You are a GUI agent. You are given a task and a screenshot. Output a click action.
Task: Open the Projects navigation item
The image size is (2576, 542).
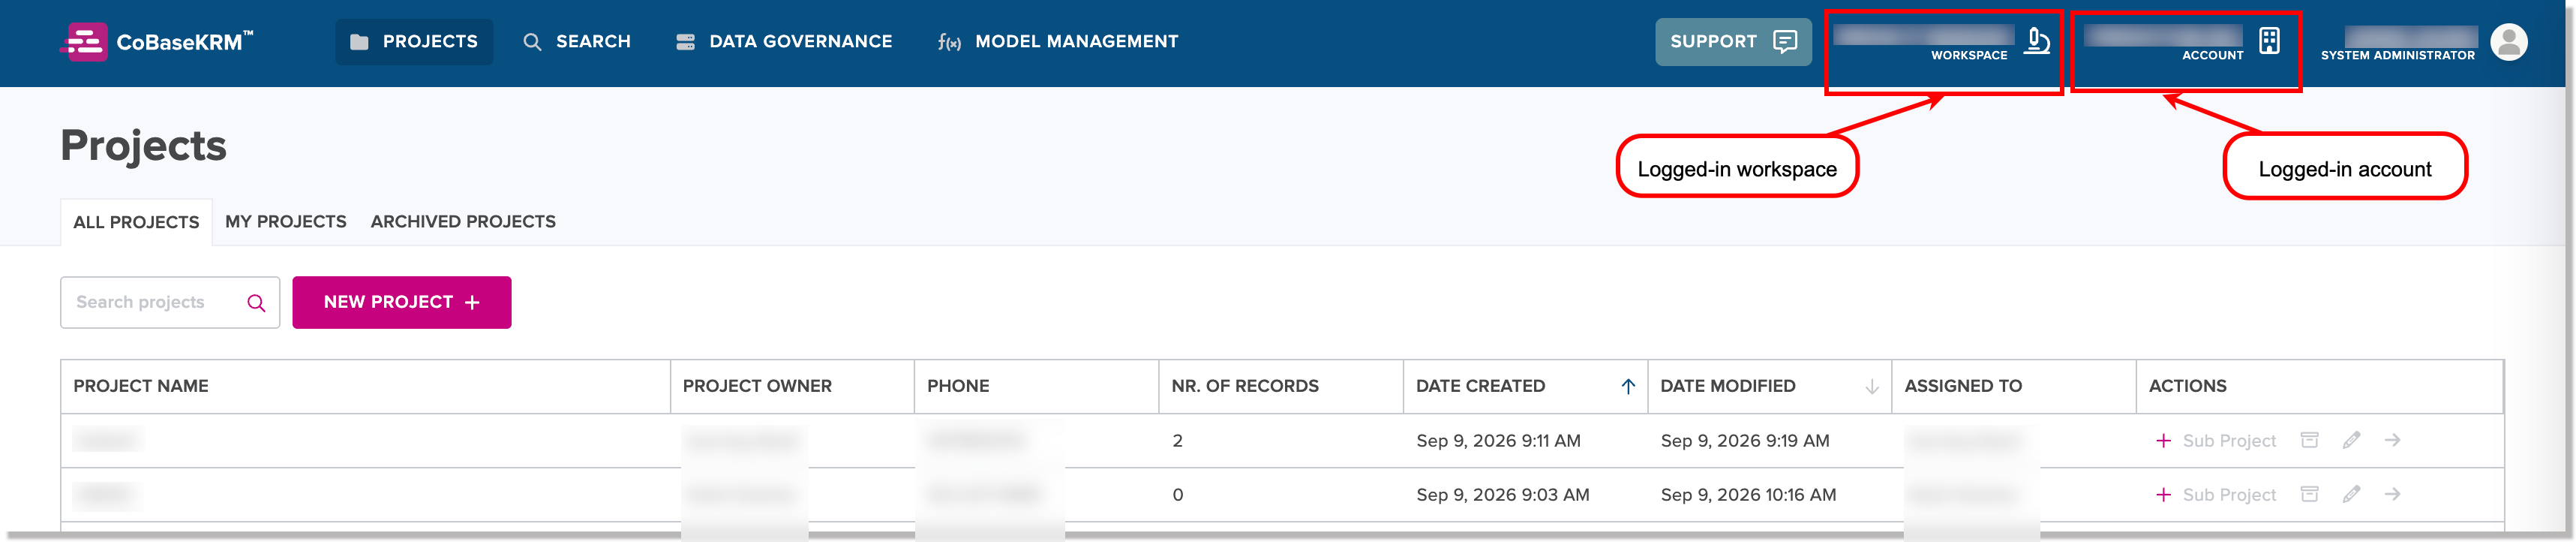point(414,42)
